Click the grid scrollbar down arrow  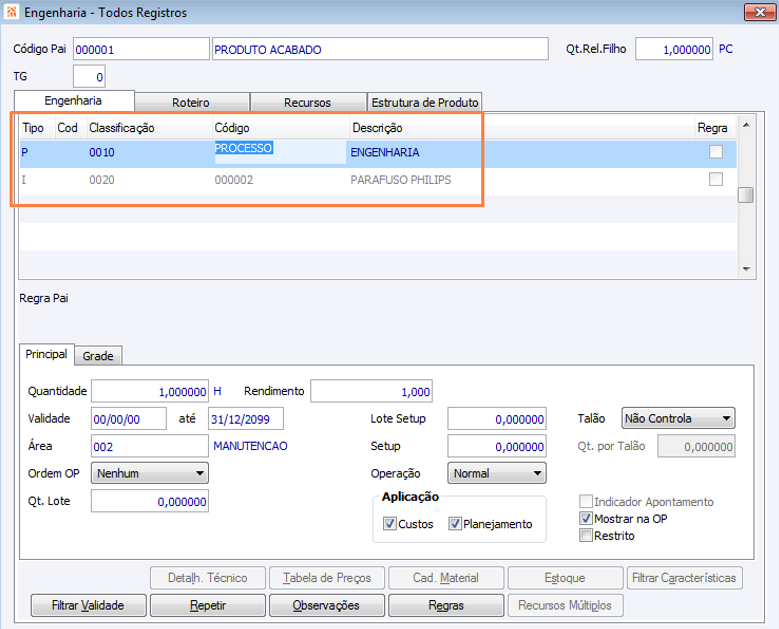point(746,269)
